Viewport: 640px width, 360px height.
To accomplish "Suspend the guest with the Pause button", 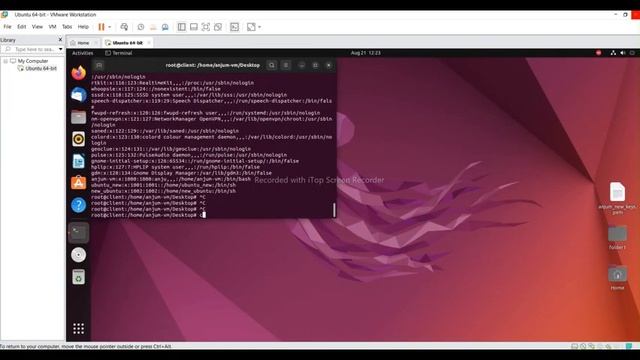I will click(101, 27).
